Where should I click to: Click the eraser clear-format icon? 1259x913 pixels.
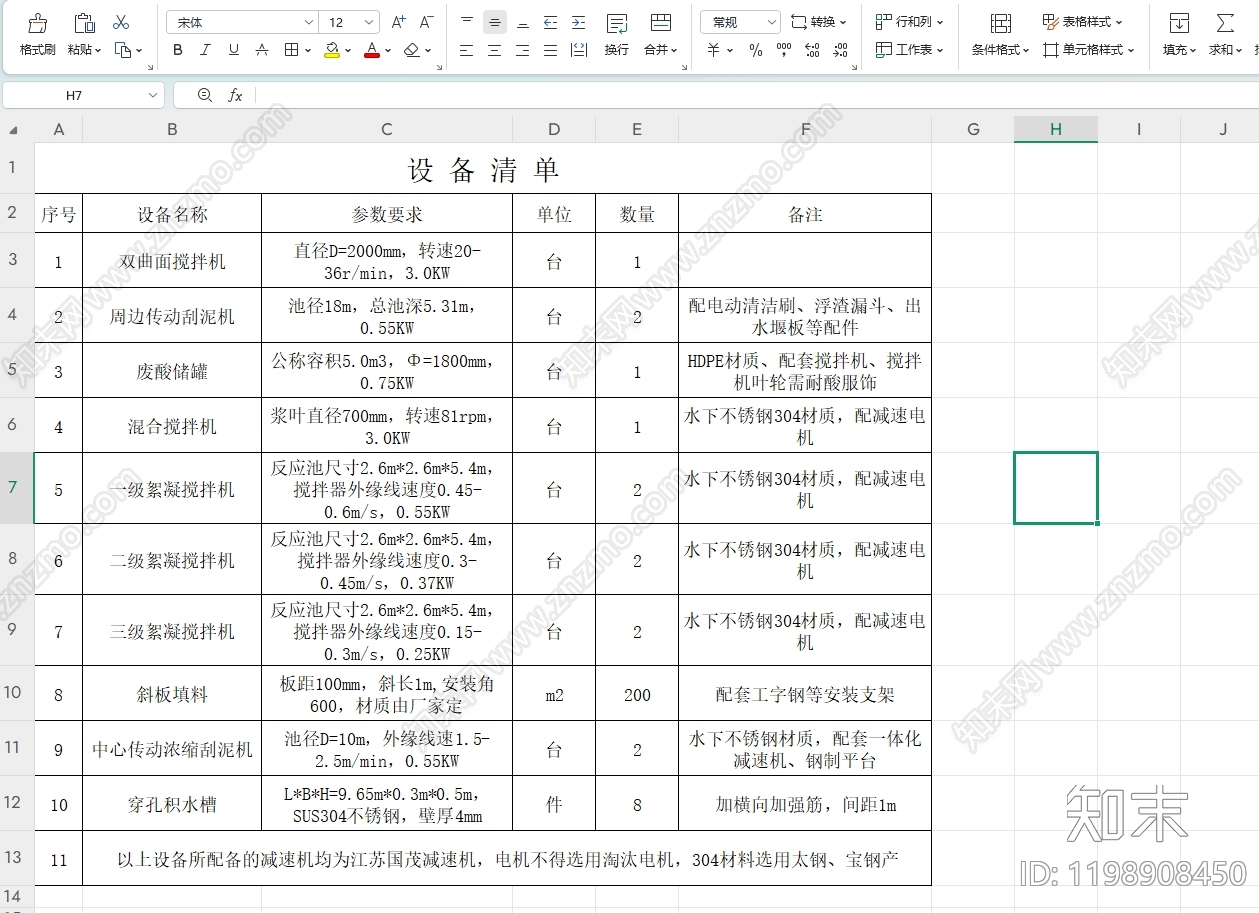tap(412, 50)
